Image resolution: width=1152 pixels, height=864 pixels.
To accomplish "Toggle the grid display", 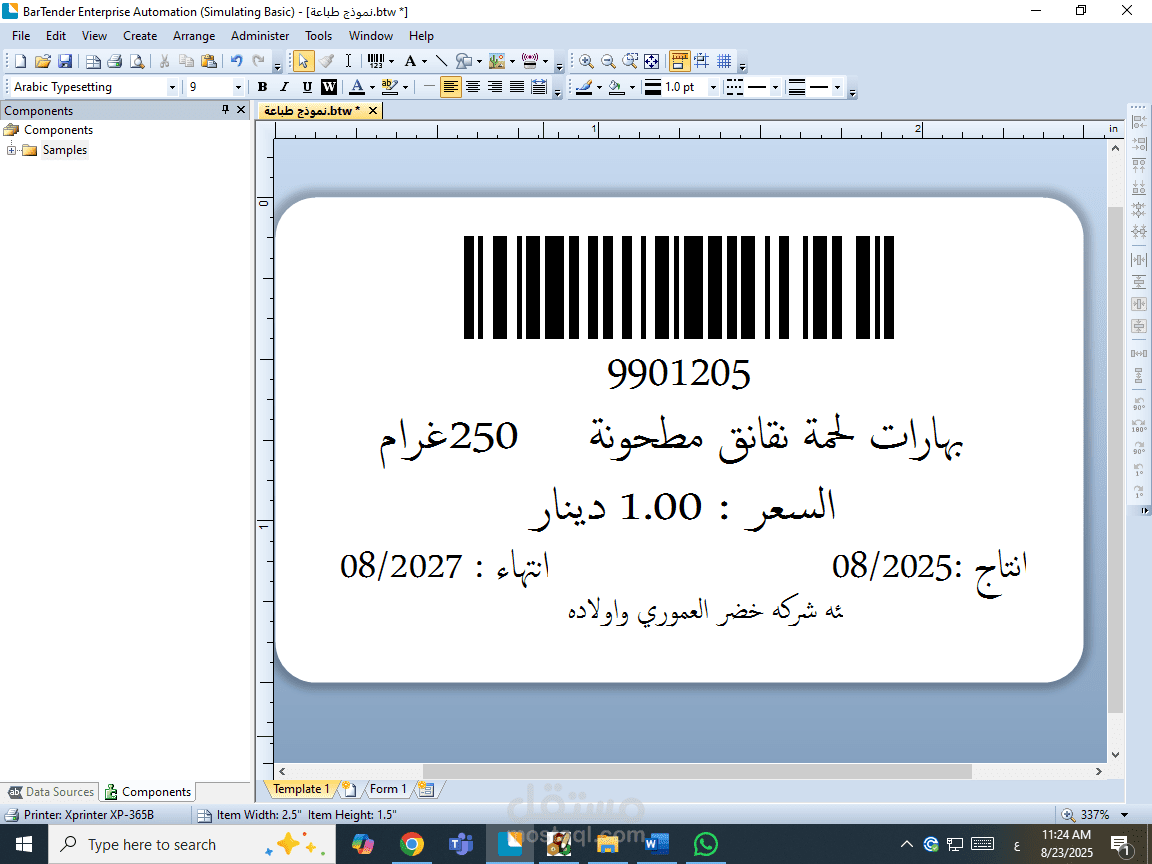I will click(724, 61).
